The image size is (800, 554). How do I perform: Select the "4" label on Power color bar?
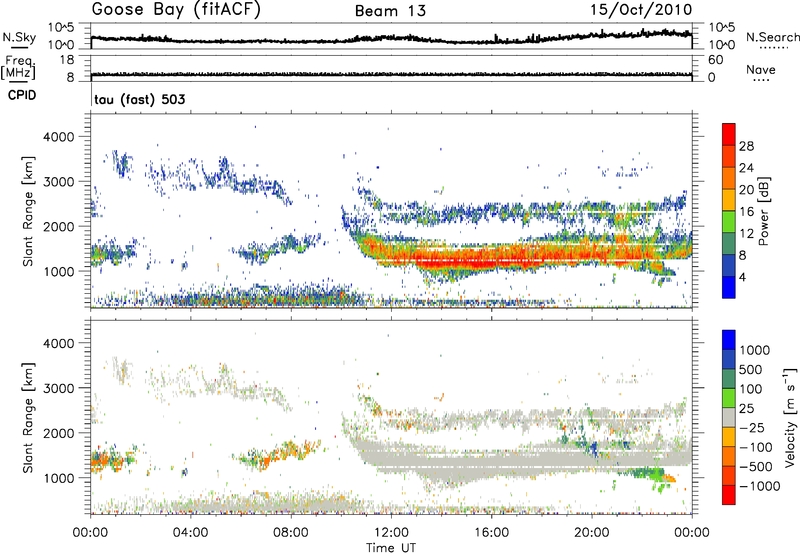pyautogui.click(x=742, y=277)
